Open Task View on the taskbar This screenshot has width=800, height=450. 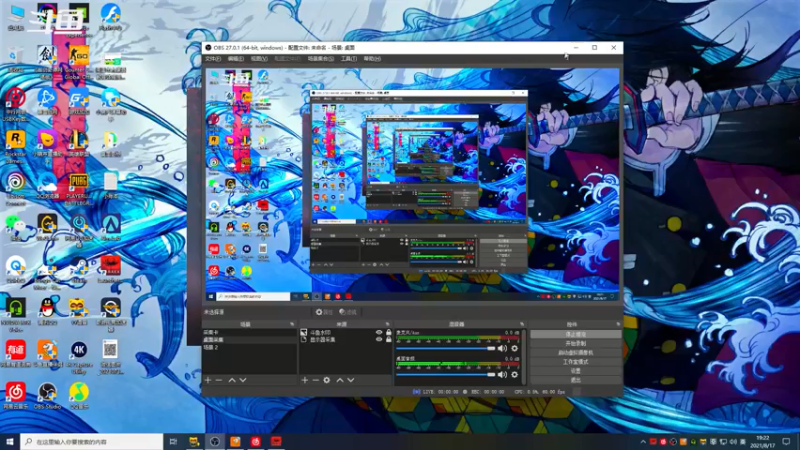pos(173,441)
